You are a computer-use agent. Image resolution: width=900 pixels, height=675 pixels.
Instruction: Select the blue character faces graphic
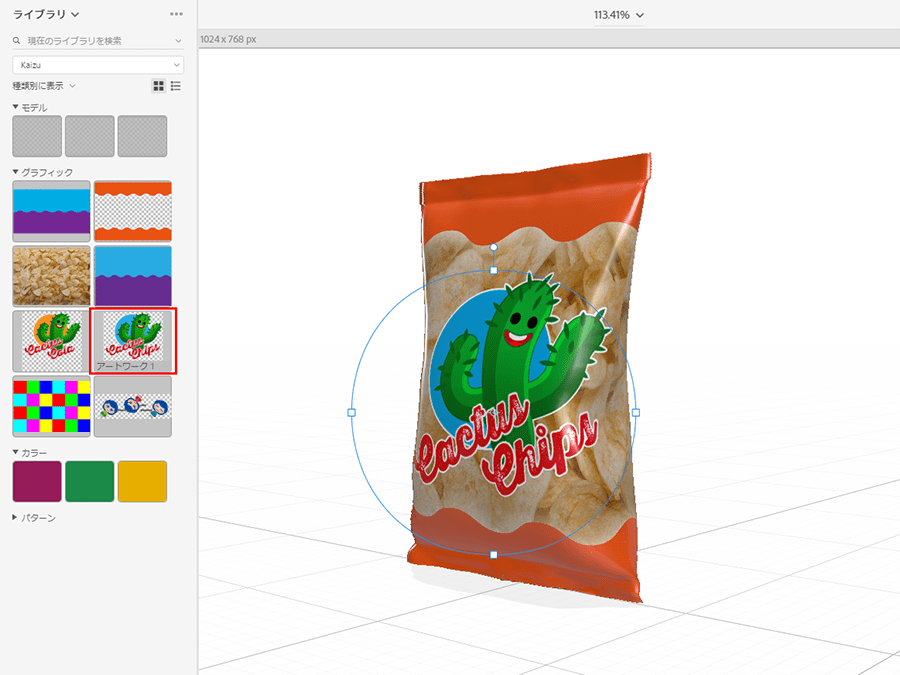pos(133,406)
